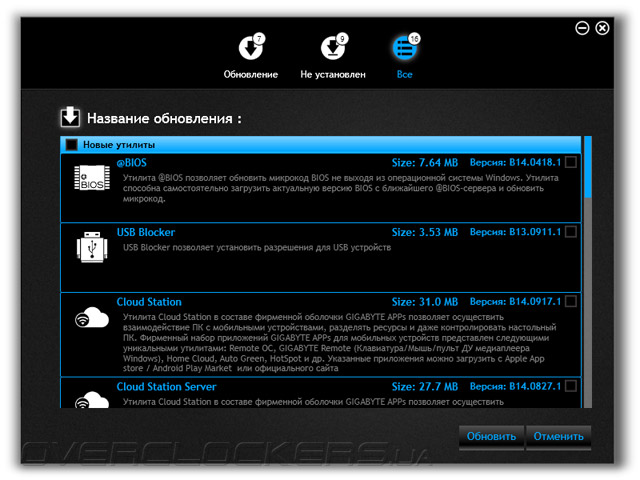The width and height of the screenshot is (640, 480).
Task: Click the Обновить button
Action: [x=491, y=437]
